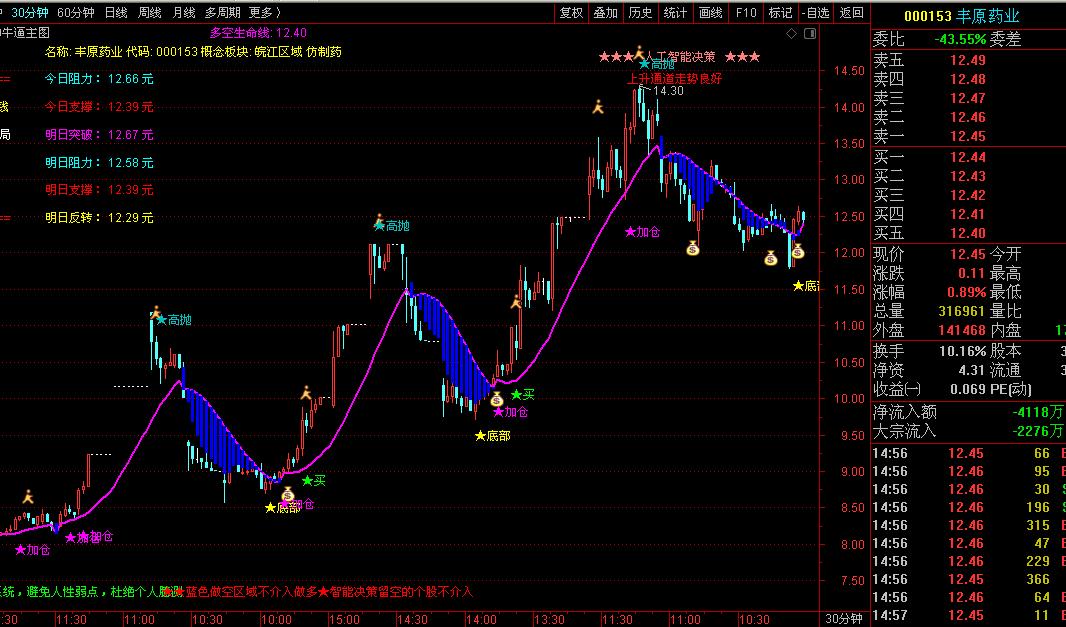This screenshot has width=1066, height=627.
Task: Open the 周线 weekly chart
Action: pyautogui.click(x=150, y=12)
